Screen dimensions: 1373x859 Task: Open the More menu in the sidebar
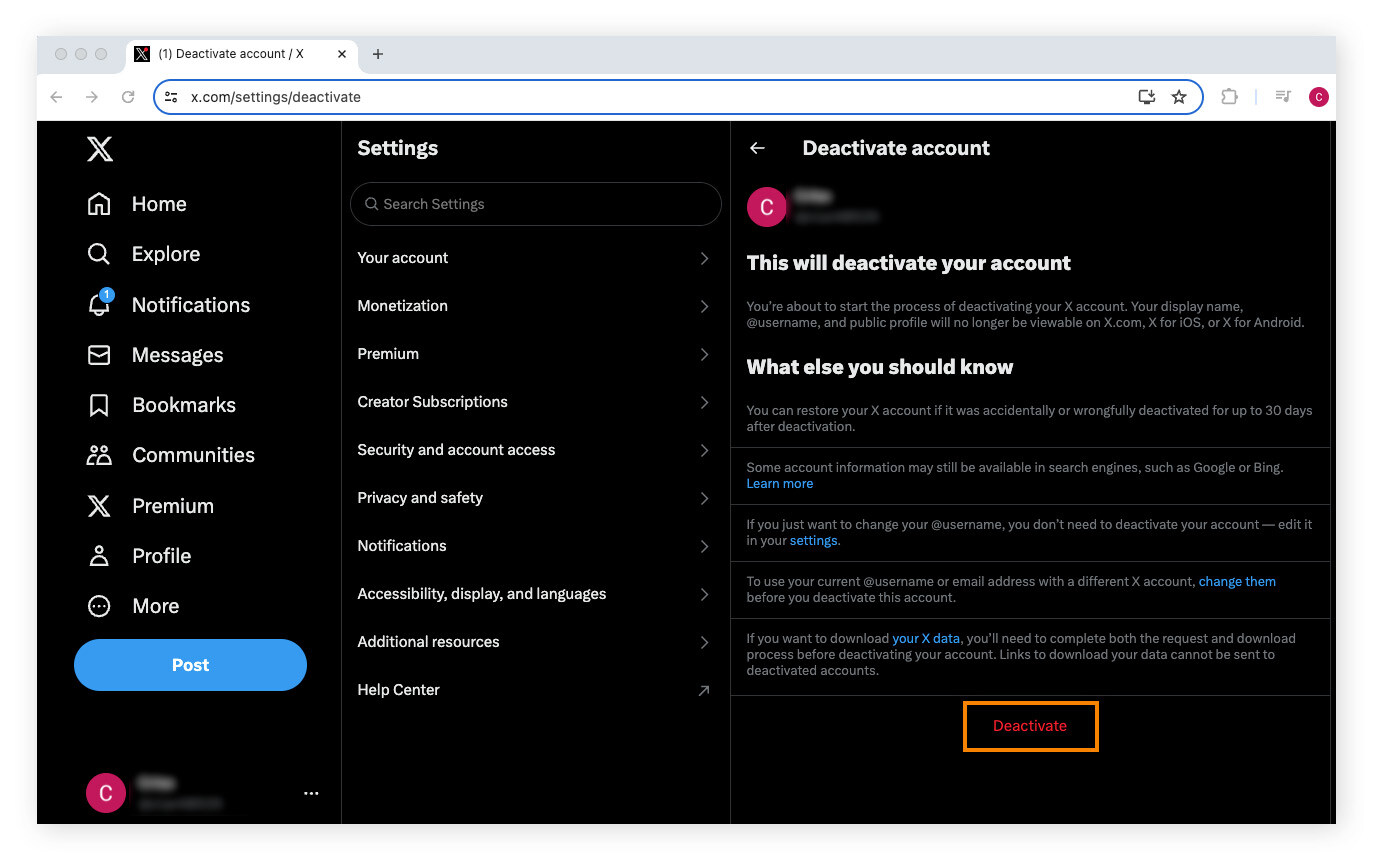[x=155, y=606]
